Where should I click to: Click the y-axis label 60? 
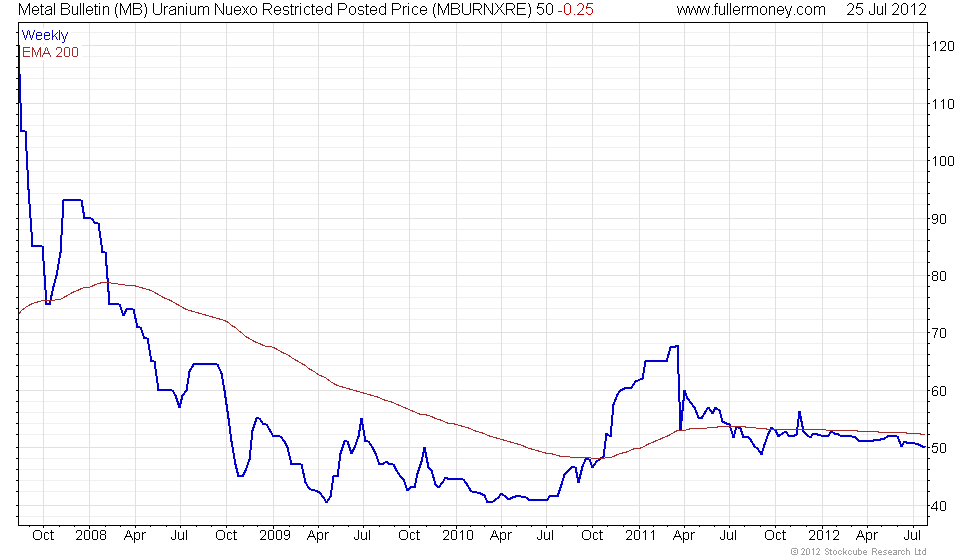pyautogui.click(x=939, y=391)
